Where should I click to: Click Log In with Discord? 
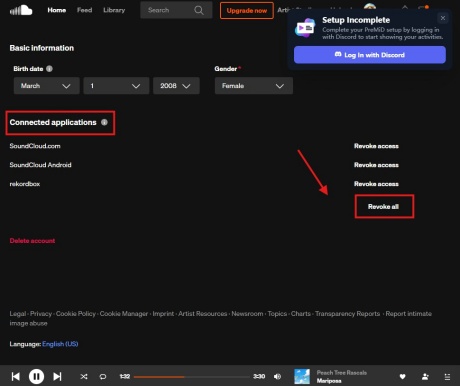(x=370, y=55)
